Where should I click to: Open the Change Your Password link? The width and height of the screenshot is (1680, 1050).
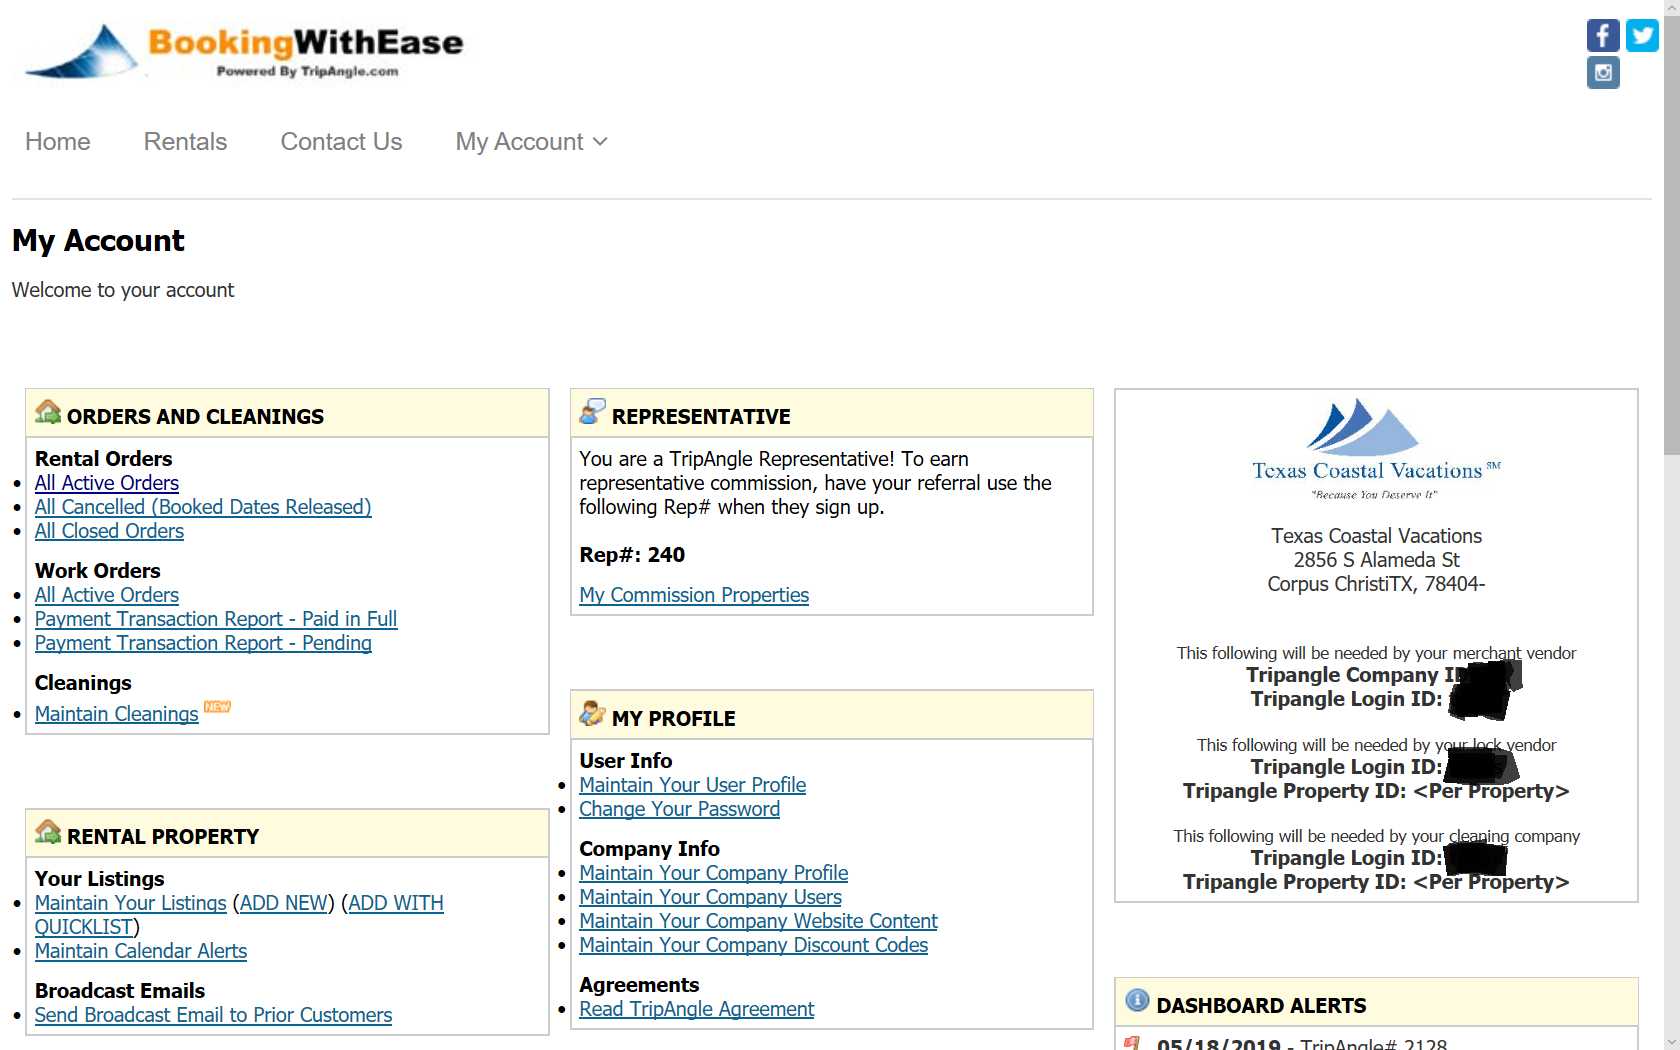680,809
